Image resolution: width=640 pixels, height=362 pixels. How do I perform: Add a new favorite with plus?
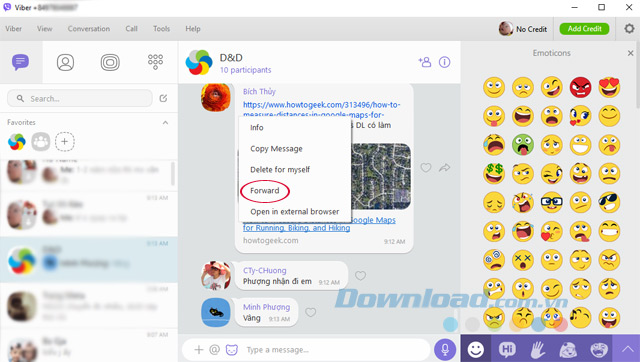tap(64, 142)
